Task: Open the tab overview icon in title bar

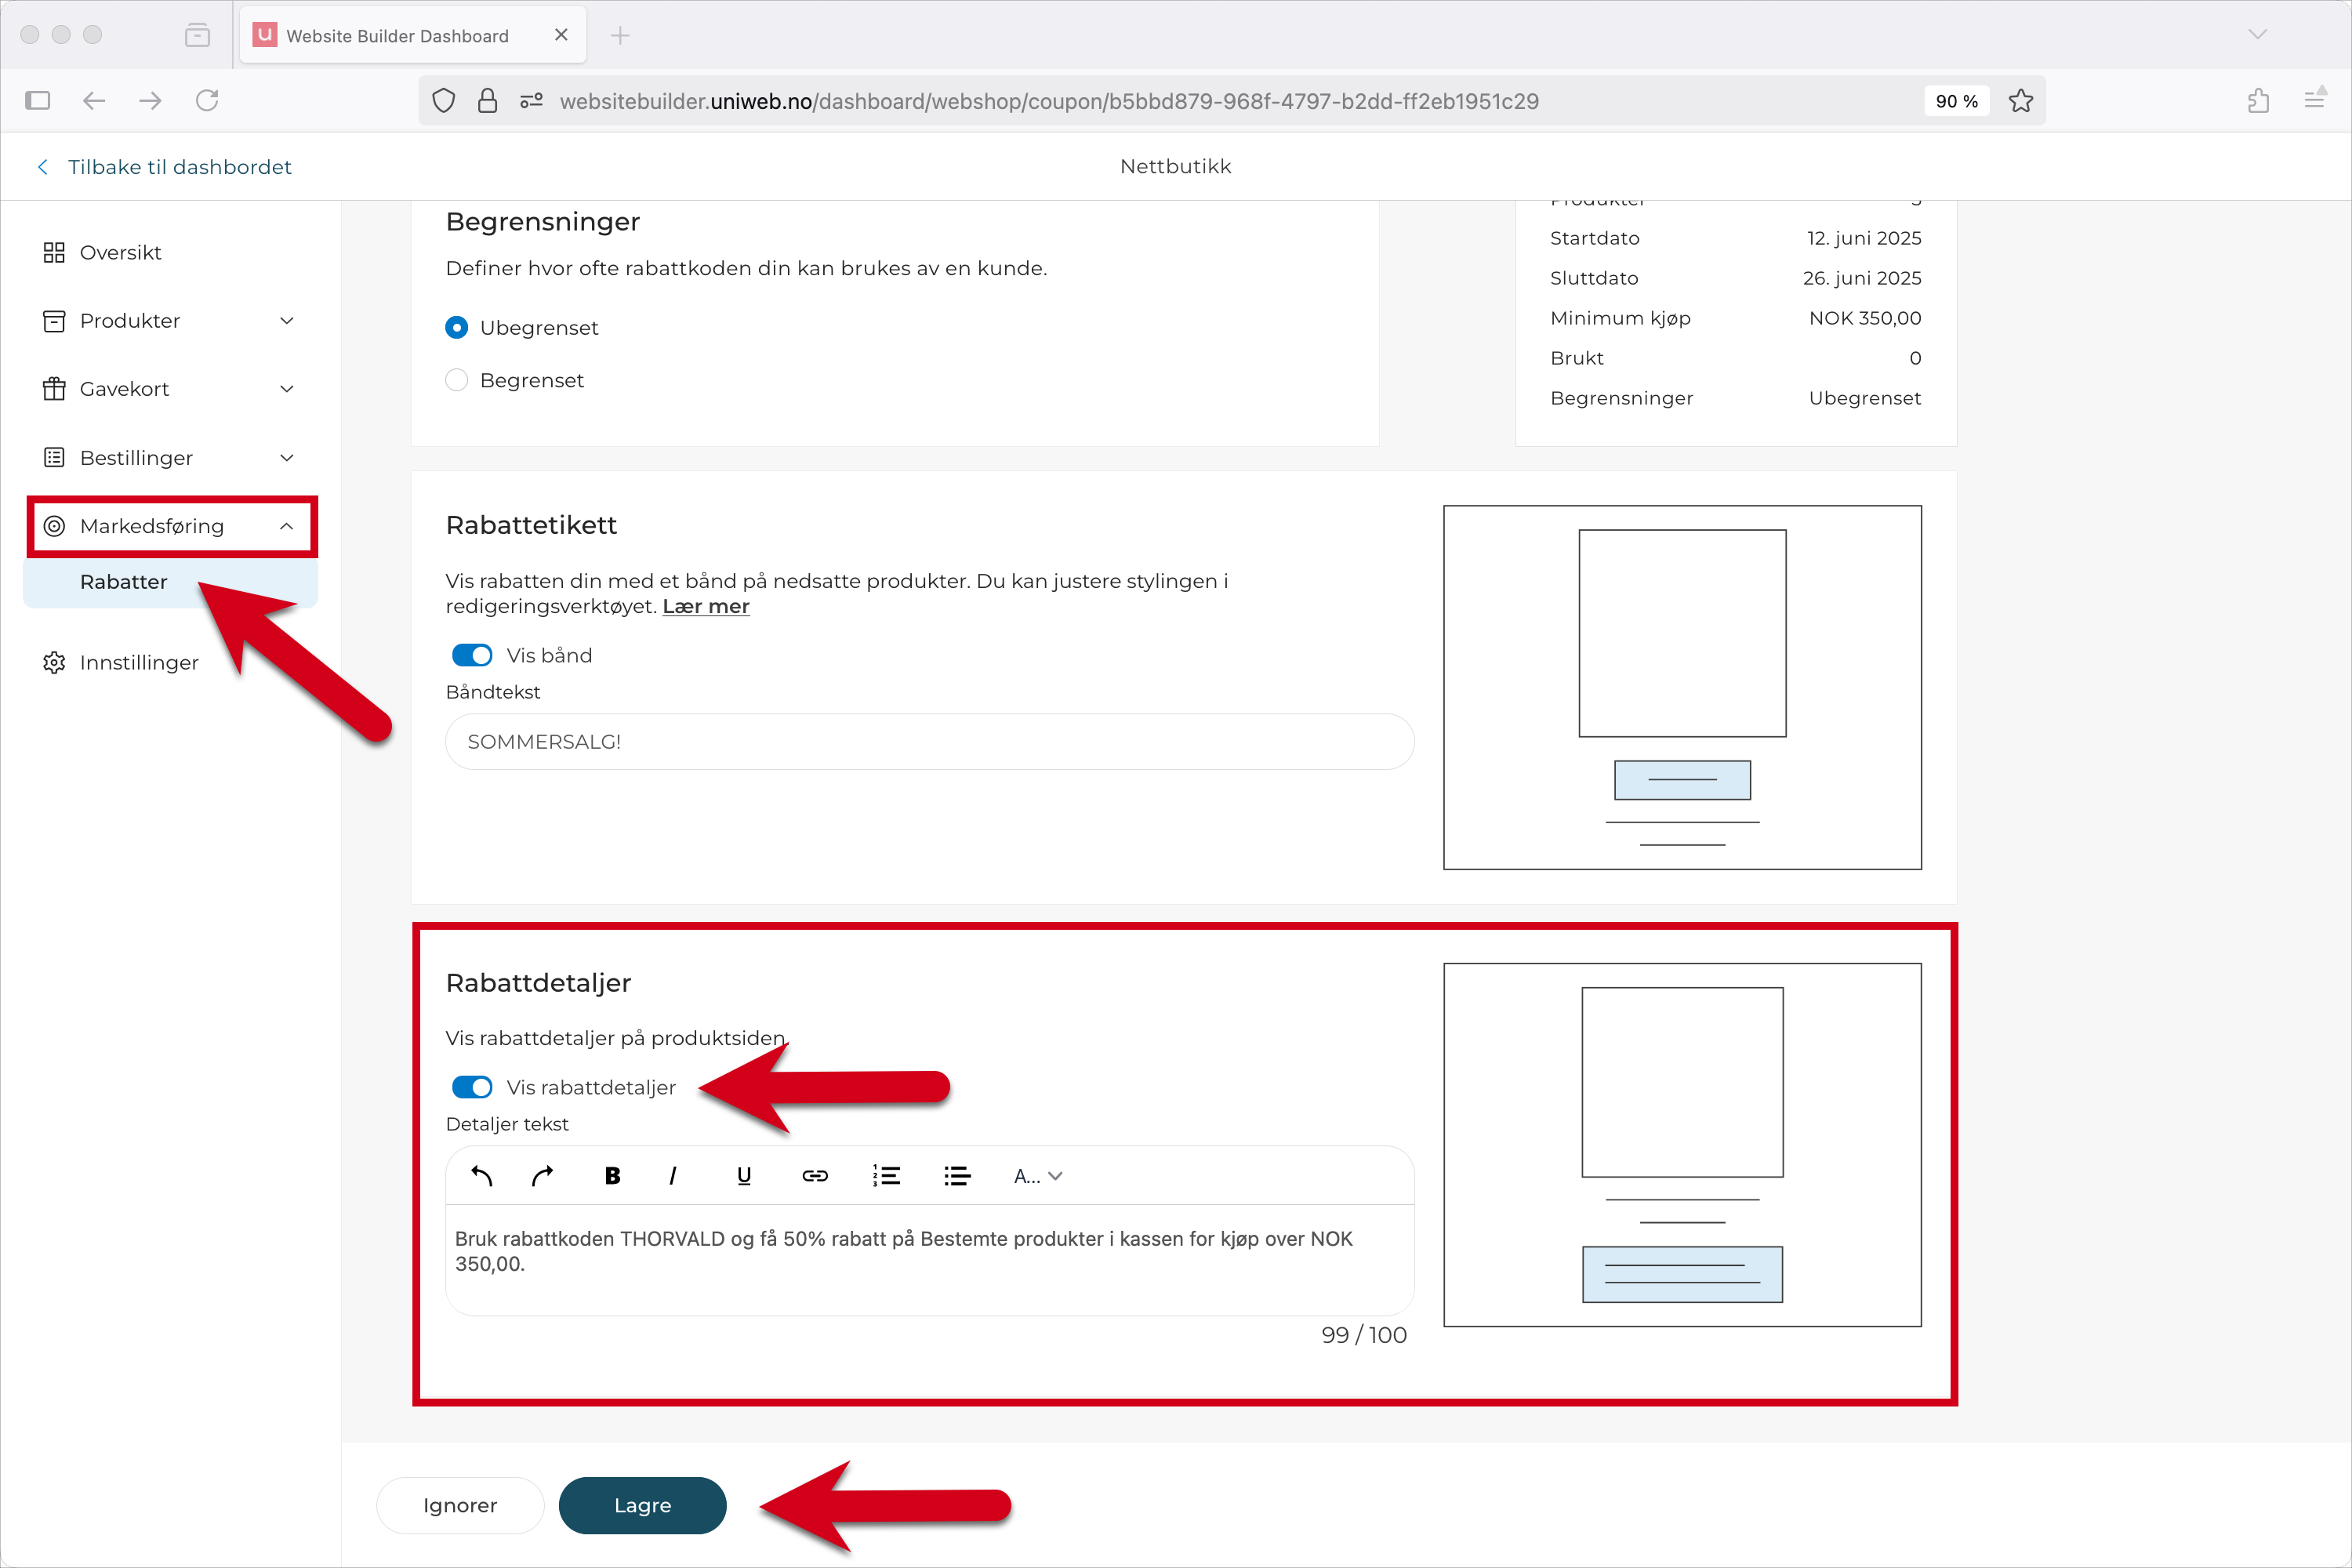Action: [x=198, y=35]
